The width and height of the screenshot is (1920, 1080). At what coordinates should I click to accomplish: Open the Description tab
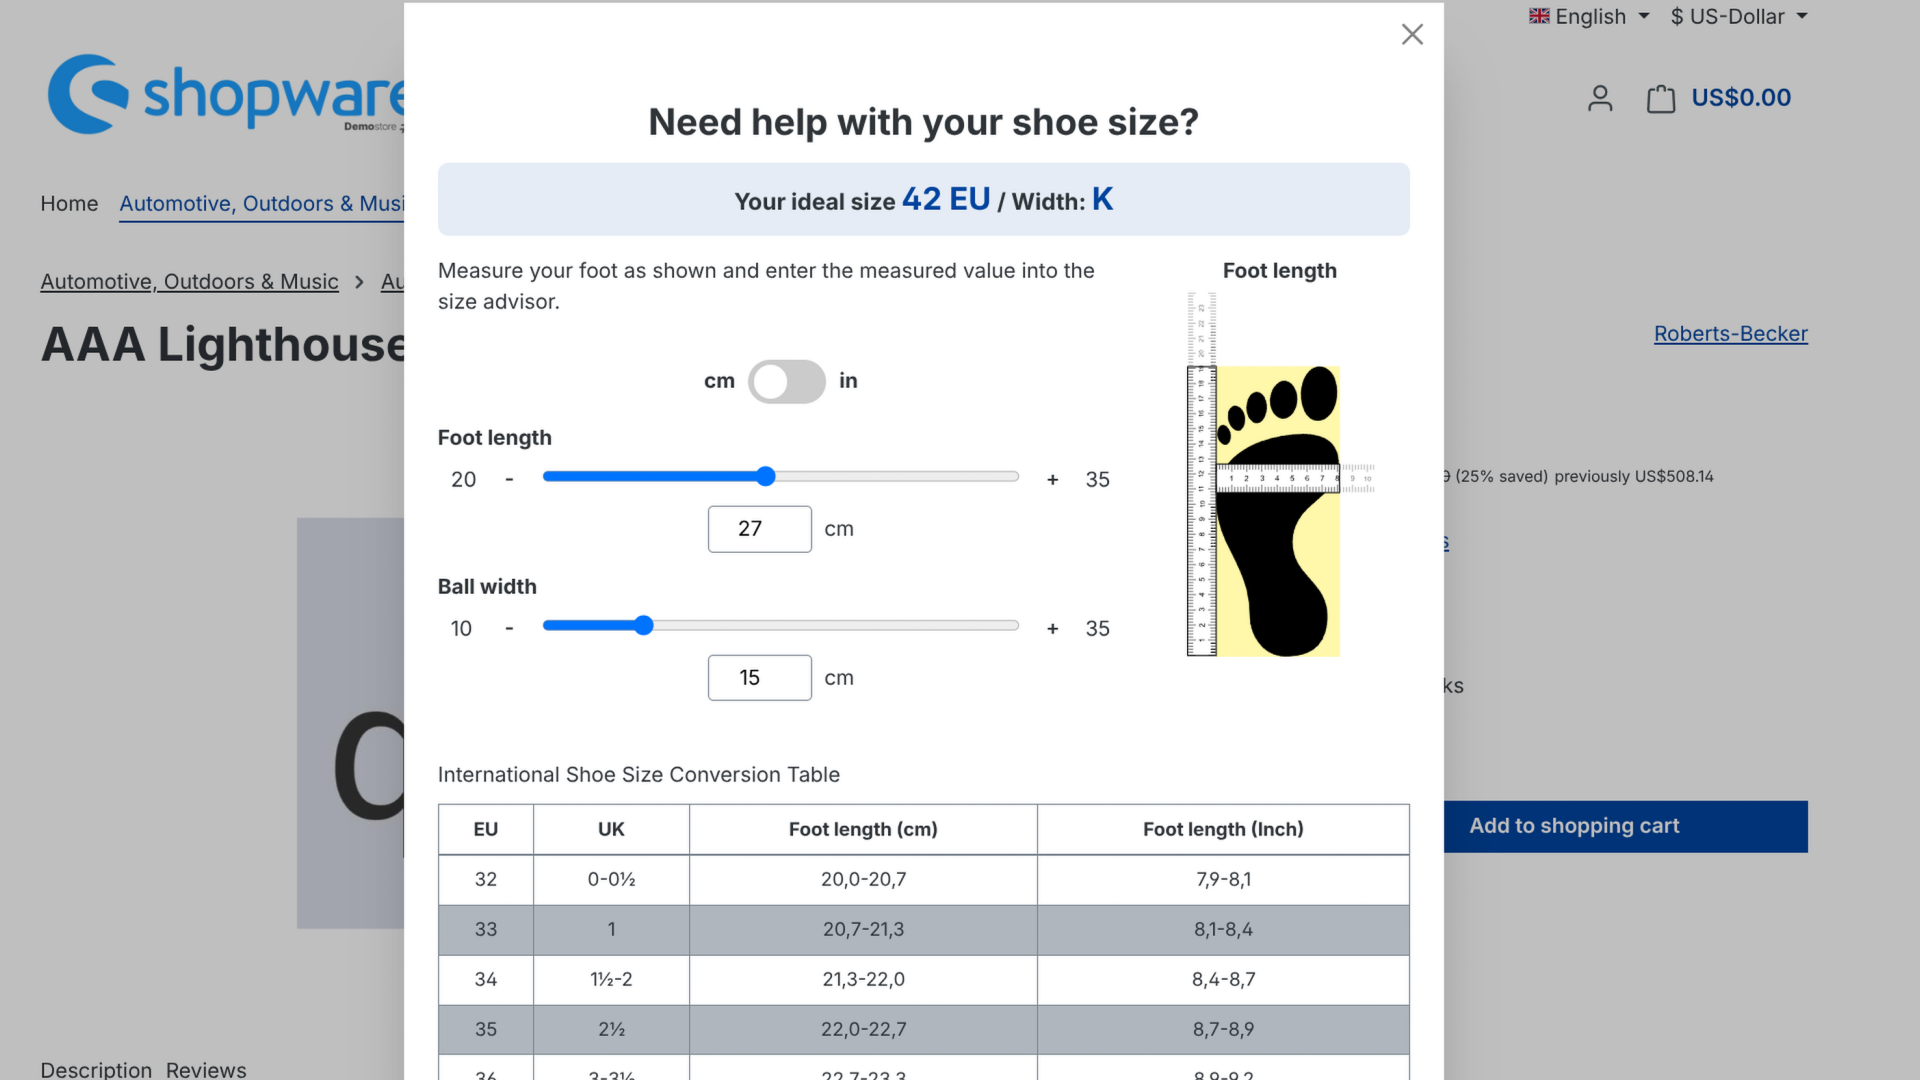pyautogui.click(x=96, y=1069)
